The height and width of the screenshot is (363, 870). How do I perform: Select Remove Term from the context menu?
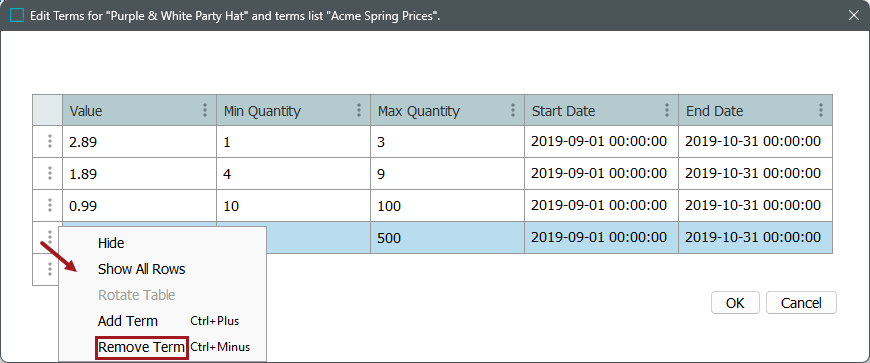click(141, 347)
